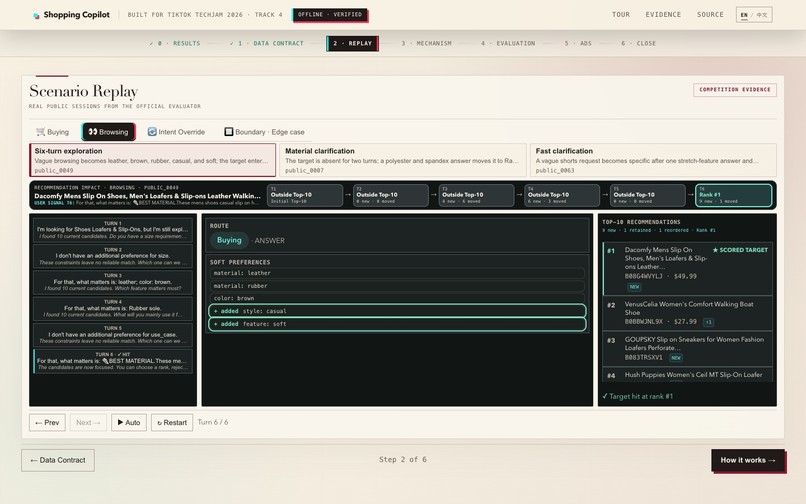The width and height of the screenshot is (806, 504).
Task: Select step 2 · REPLAY
Action: click(x=353, y=44)
